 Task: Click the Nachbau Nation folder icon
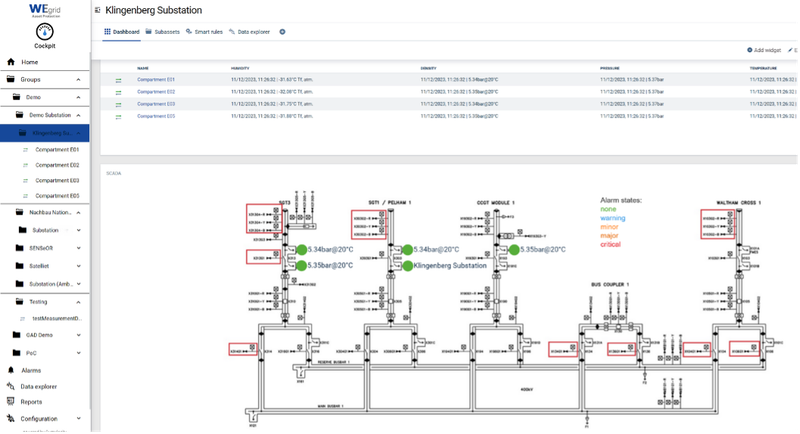click(19, 212)
